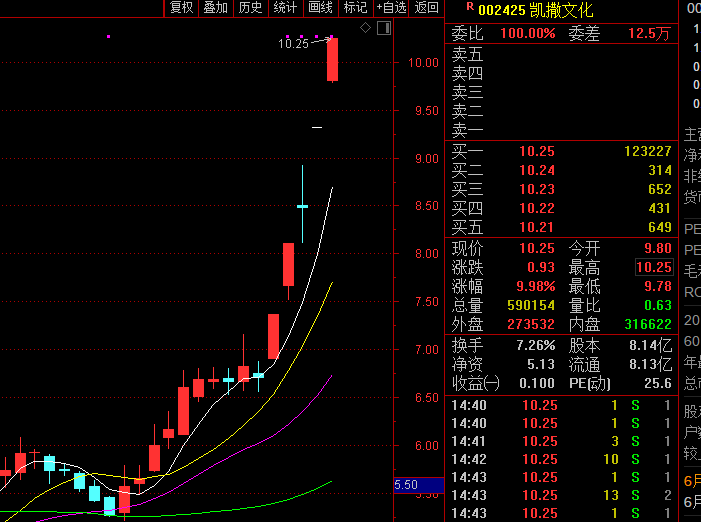701x522 pixels.
Task: Click the boxed 最高 value 10.25
Action: [x=654, y=267]
